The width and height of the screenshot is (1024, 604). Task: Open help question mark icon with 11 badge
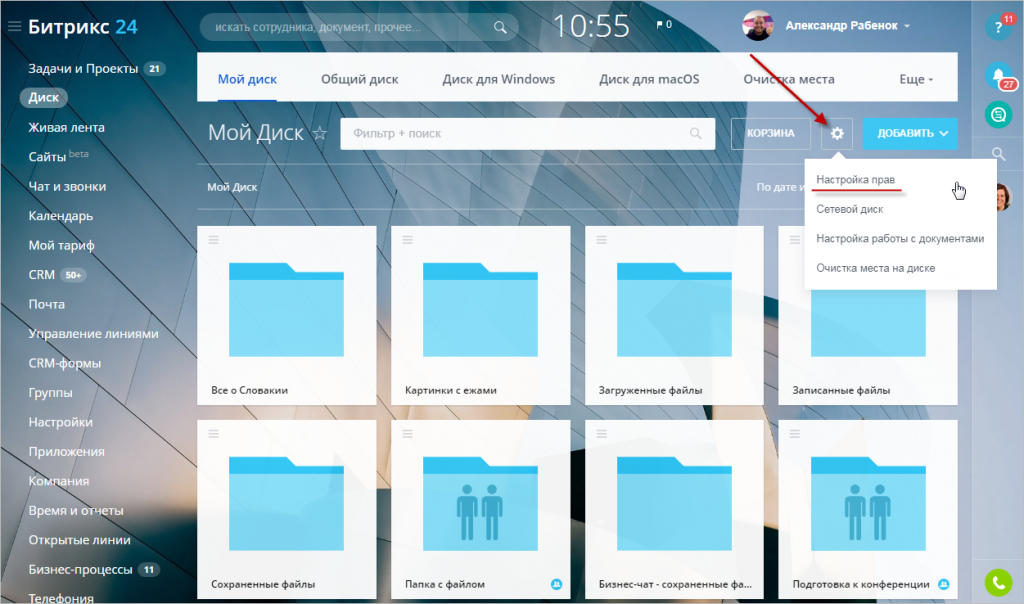[998, 27]
